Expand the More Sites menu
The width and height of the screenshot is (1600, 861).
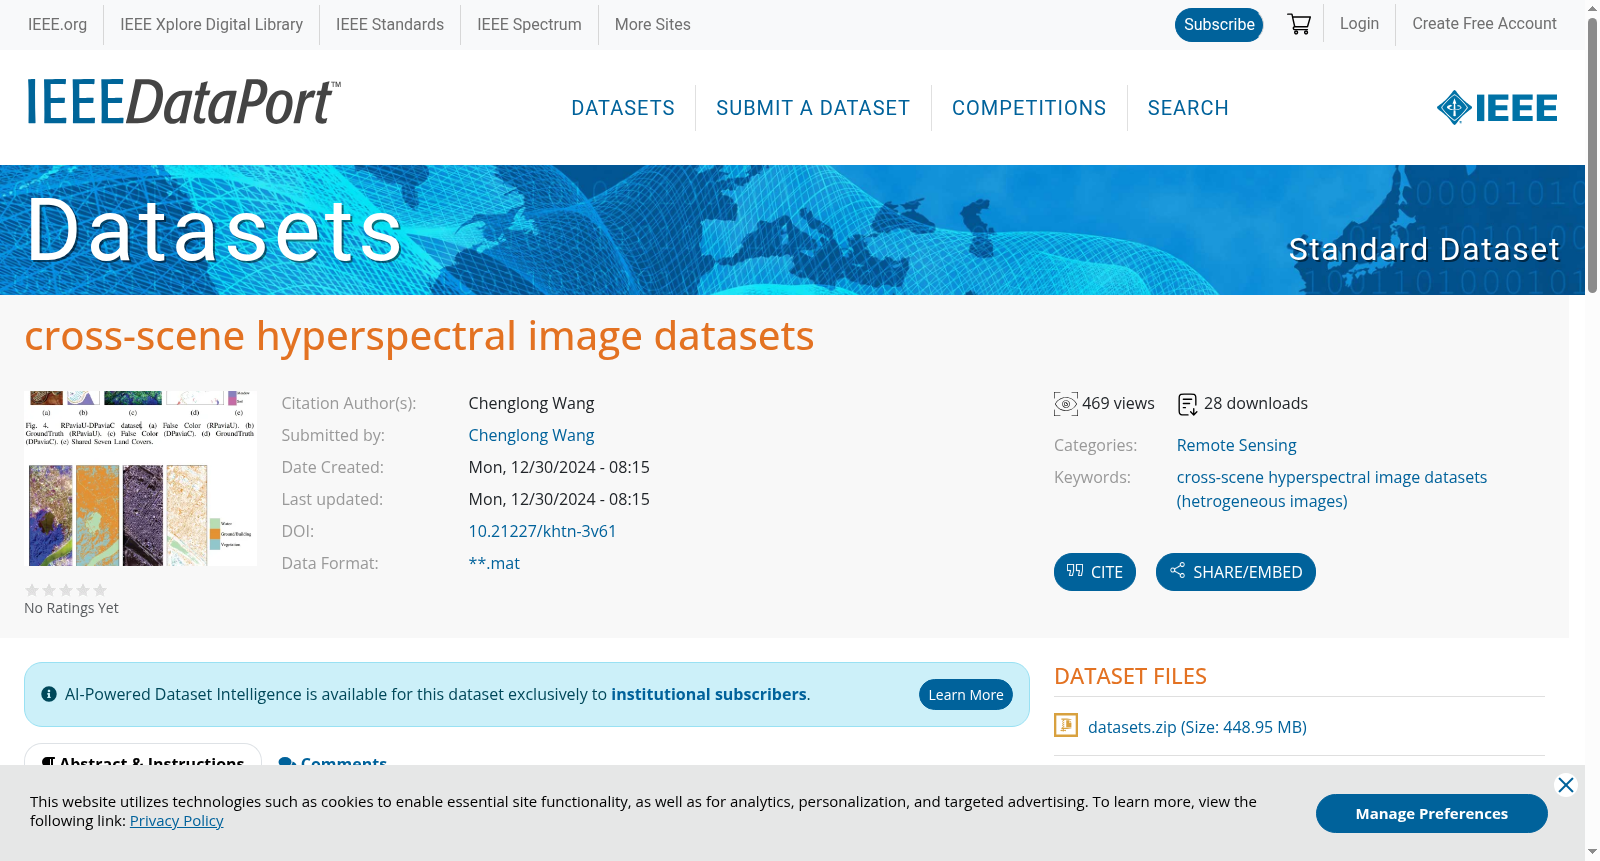coord(653,24)
